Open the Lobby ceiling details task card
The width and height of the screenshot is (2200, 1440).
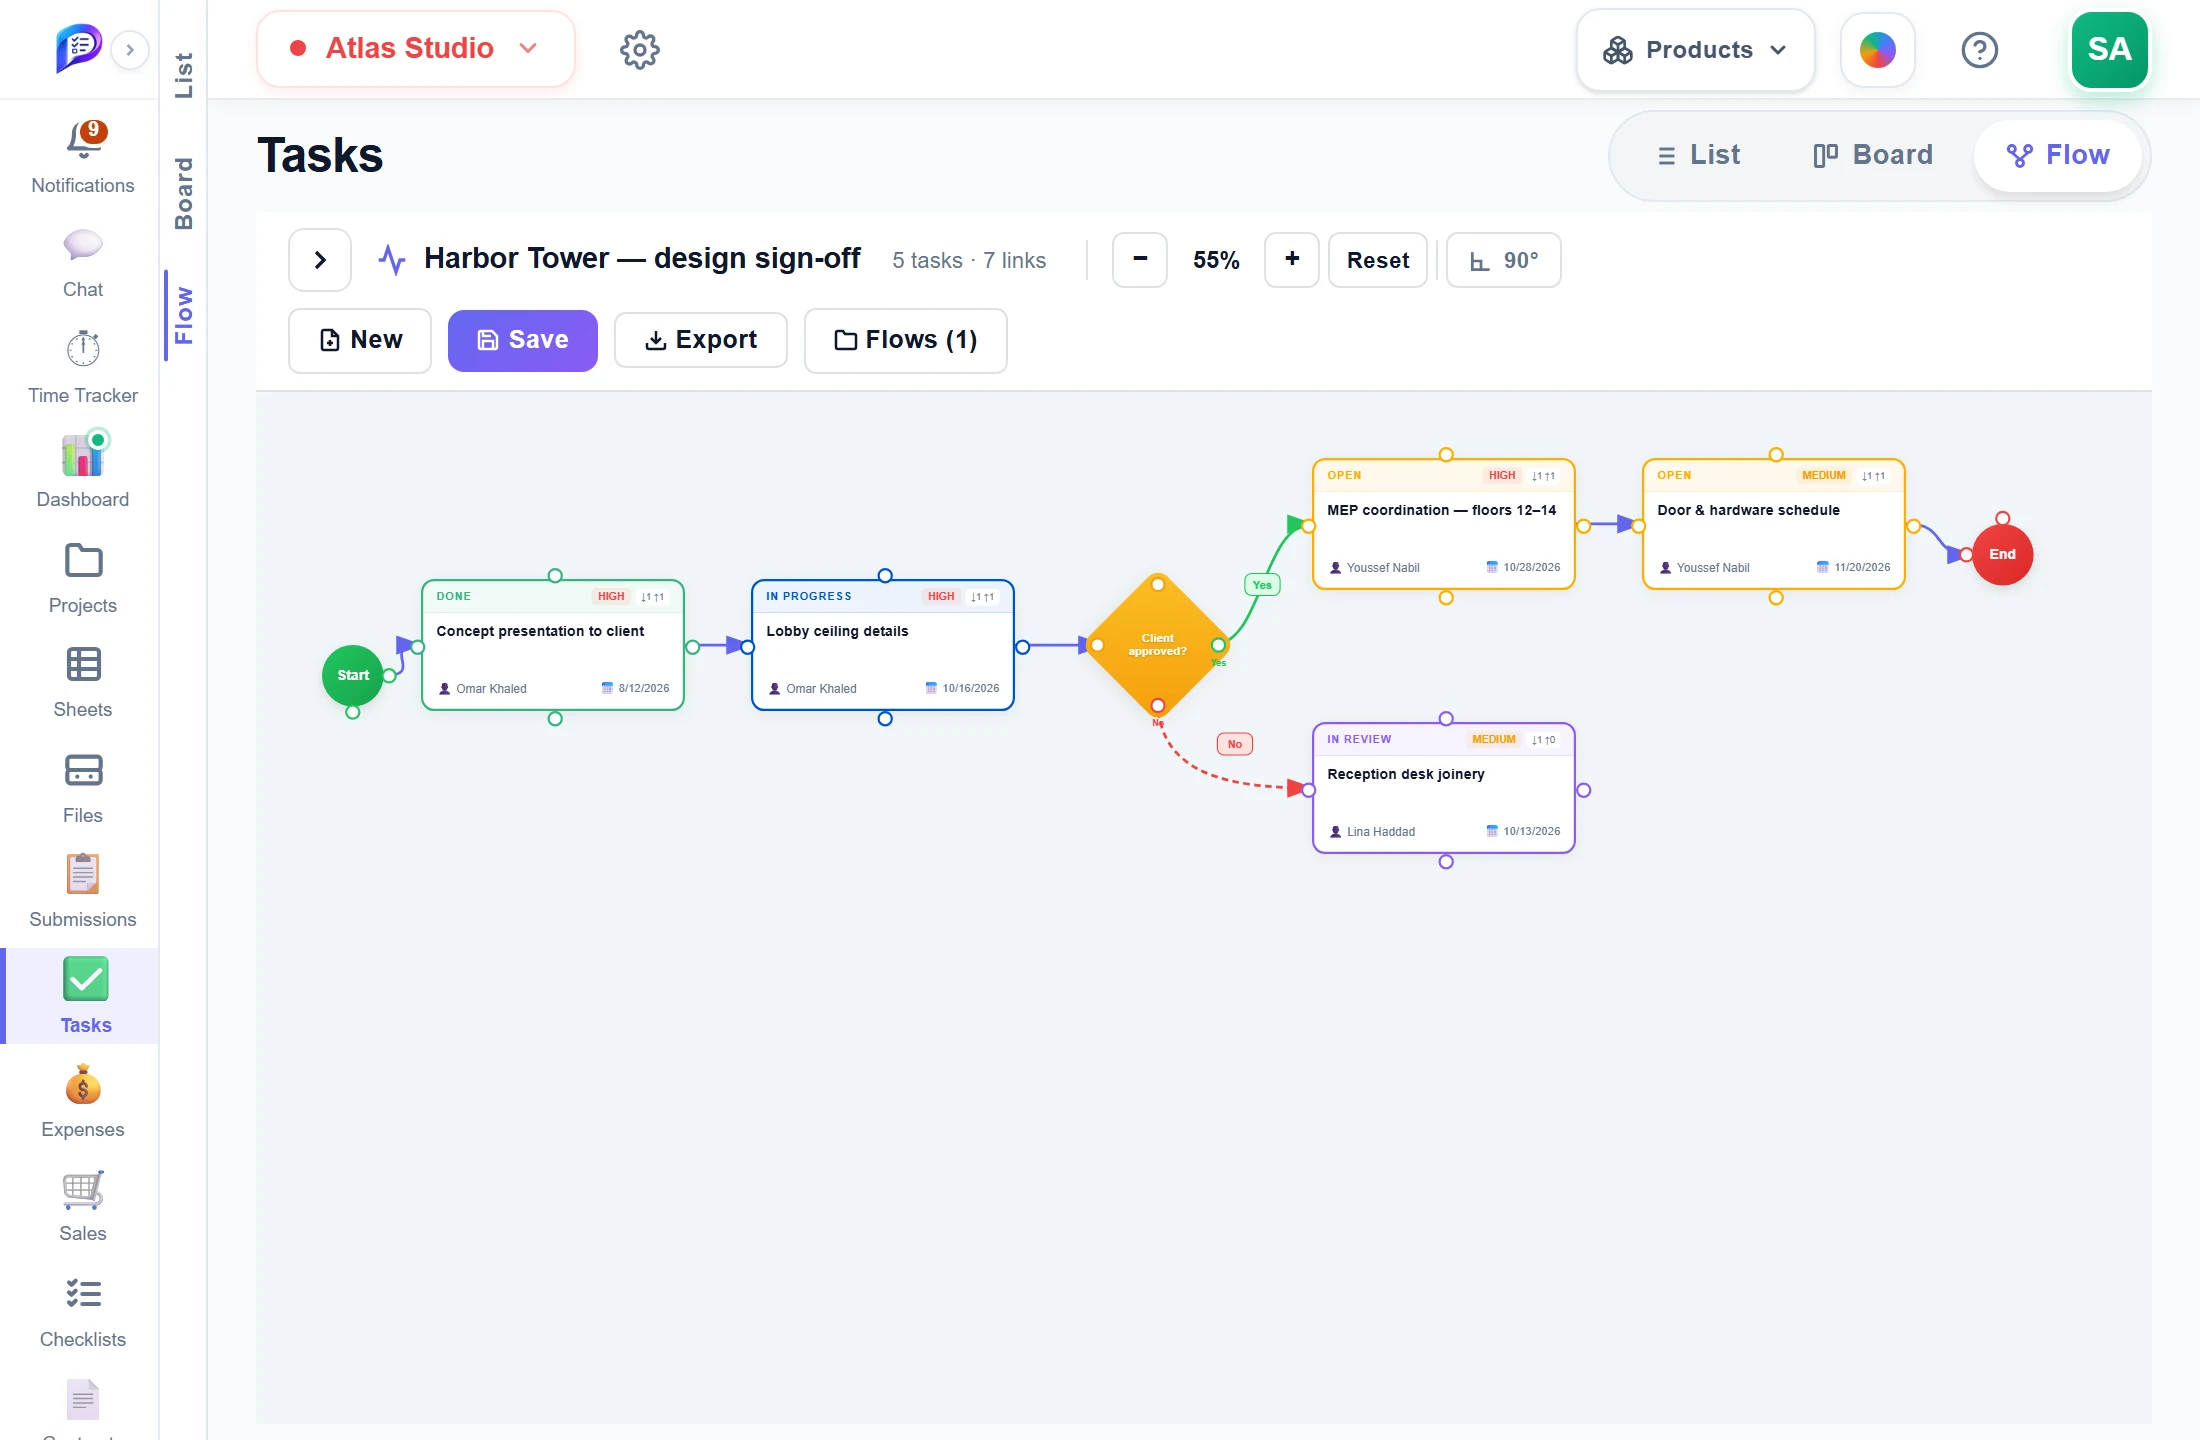[x=883, y=645]
